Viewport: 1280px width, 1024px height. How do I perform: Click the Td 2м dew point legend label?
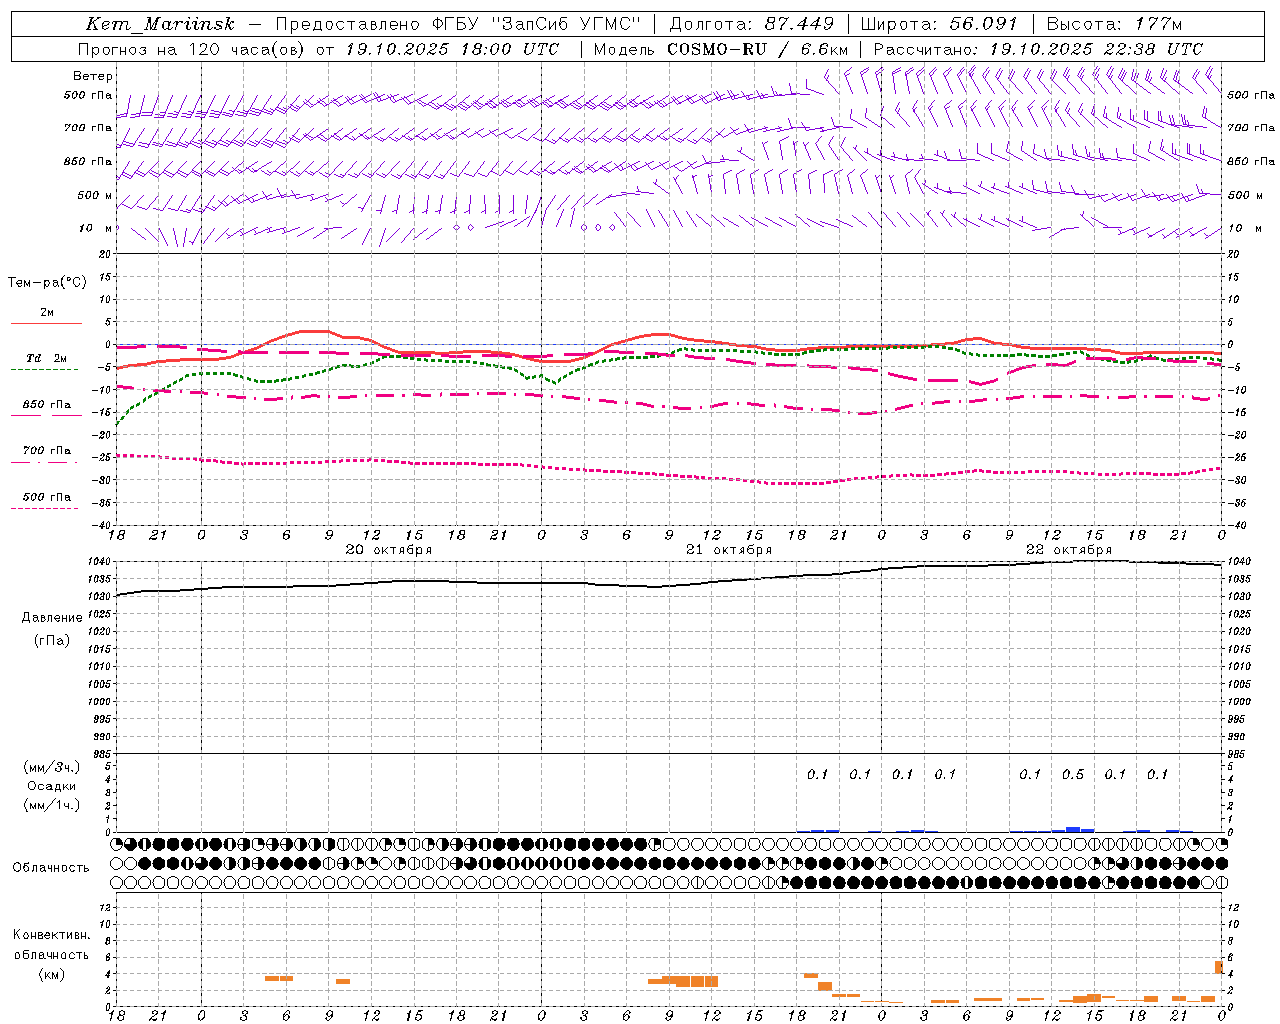coord(47,358)
